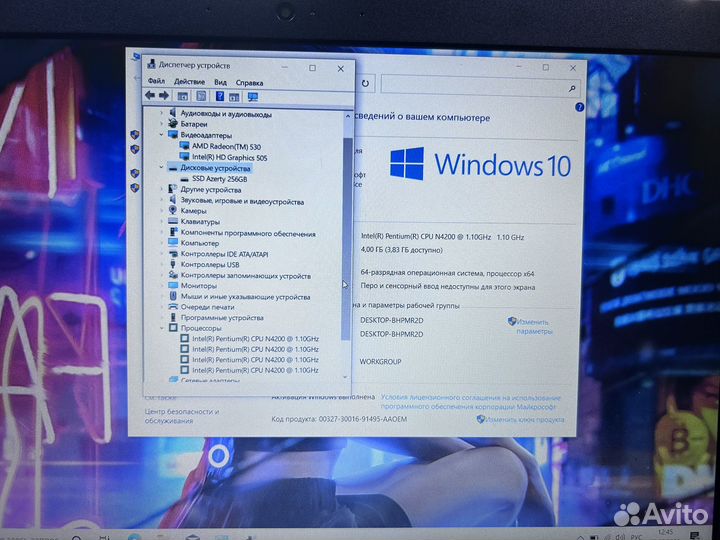Collapse the Видеоадаптеры node
This screenshot has width=720, height=540.
click(161, 135)
